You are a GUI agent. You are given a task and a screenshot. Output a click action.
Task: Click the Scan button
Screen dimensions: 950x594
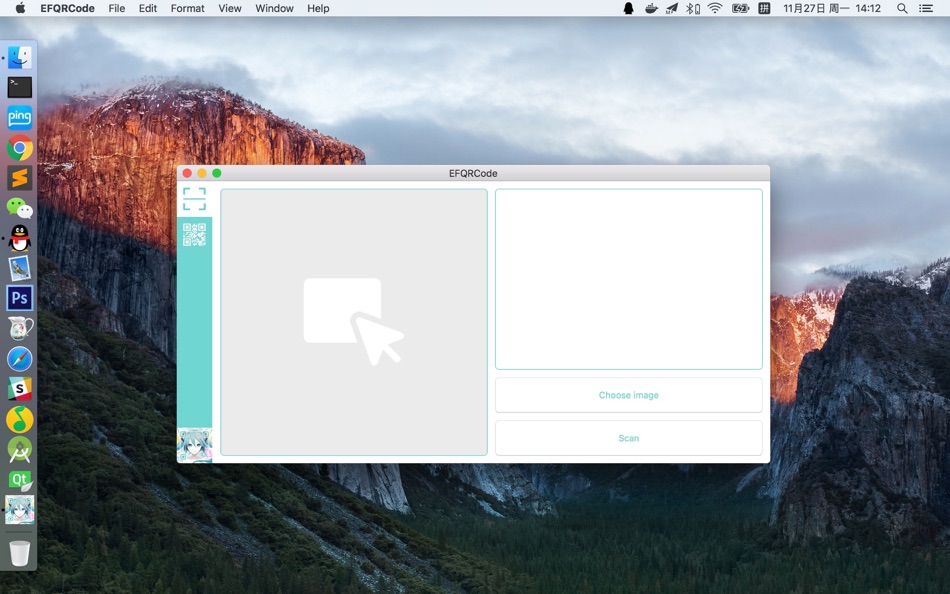click(x=629, y=438)
